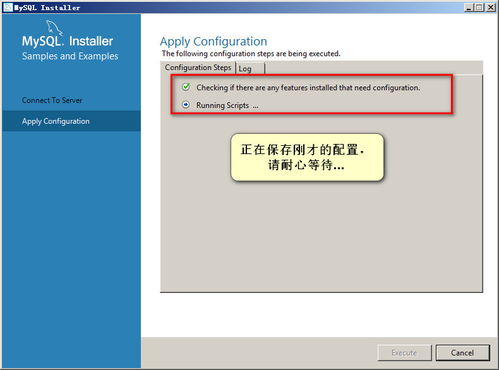Viewport: 499px width, 370px height.
Task: Minimize the MySQL Installer window
Action: 469,7
